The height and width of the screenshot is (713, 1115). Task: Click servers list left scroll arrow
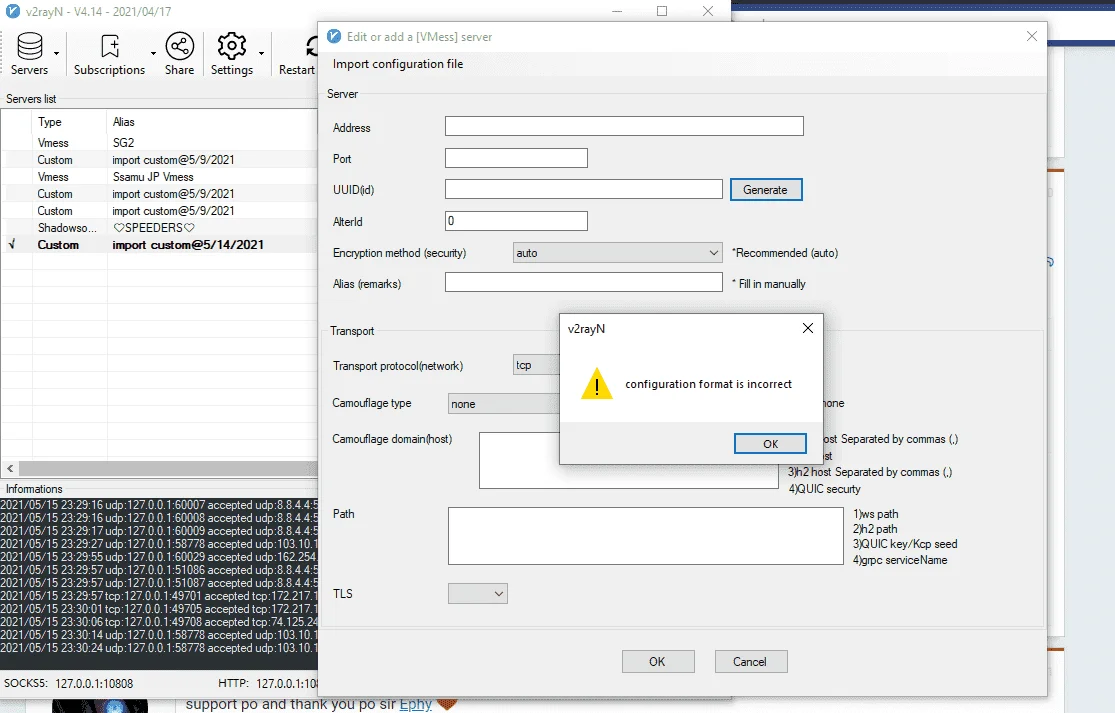tap(10, 468)
